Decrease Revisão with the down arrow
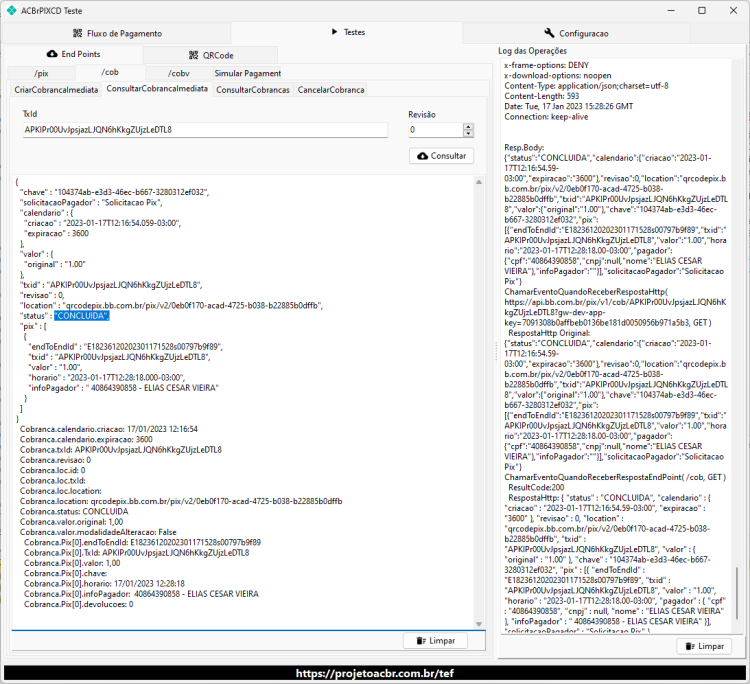This screenshot has height=684, width=750. coord(468,133)
